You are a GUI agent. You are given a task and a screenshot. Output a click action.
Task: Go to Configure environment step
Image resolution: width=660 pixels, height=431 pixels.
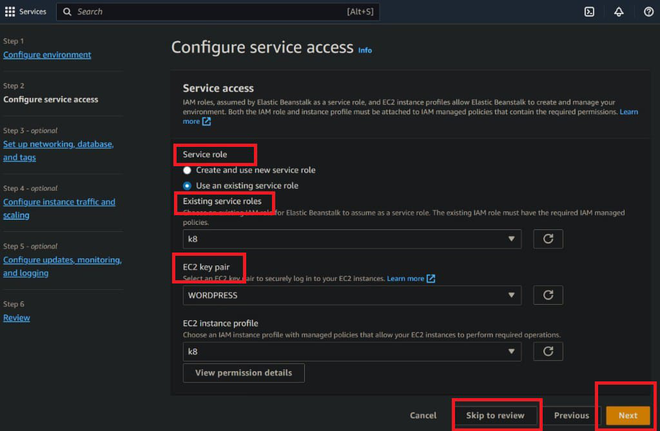pyautogui.click(x=47, y=55)
